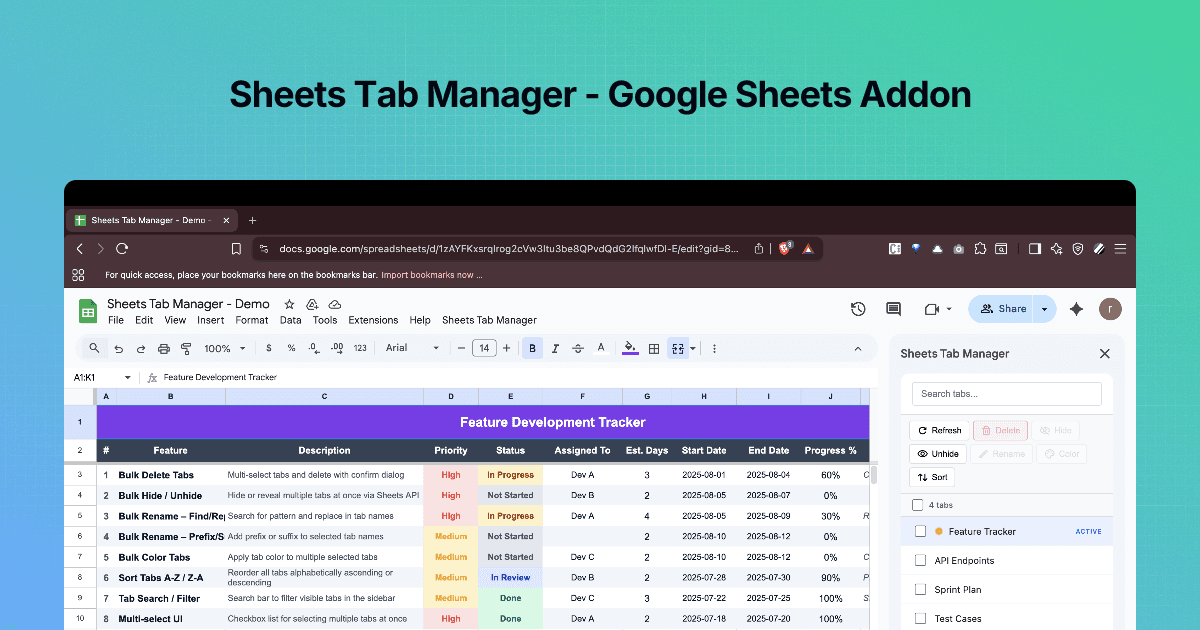Reload the browser page
1200x630 pixels.
122,248
